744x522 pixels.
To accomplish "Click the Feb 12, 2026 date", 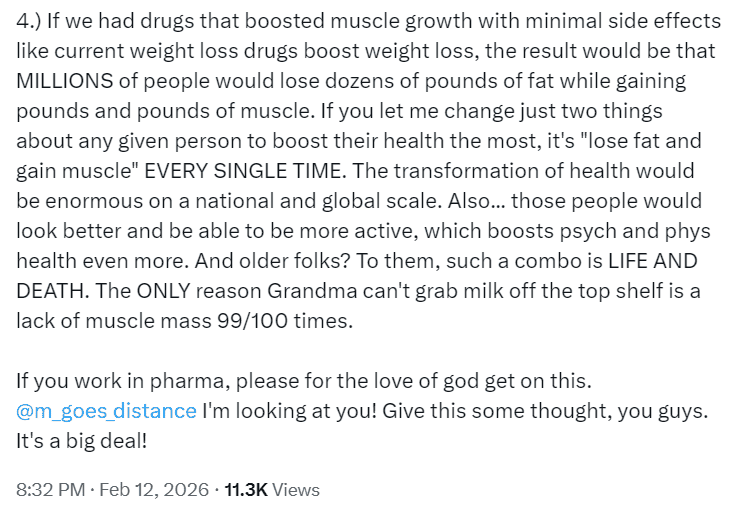I will click(x=154, y=490).
